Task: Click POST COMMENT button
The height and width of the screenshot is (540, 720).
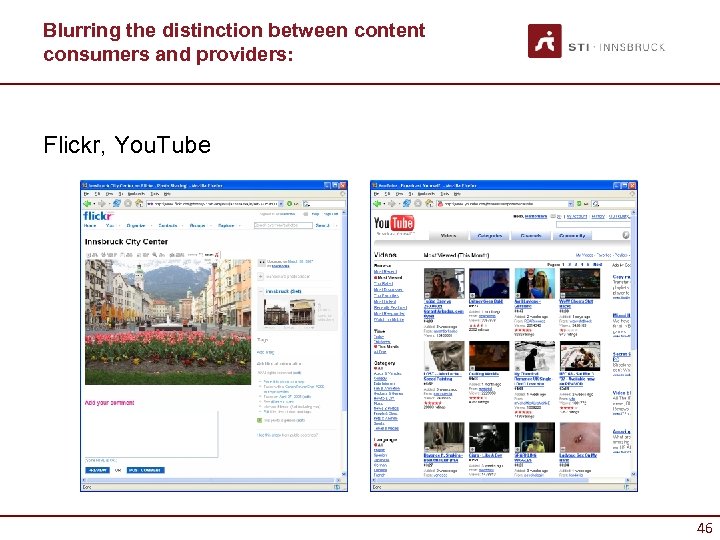Action: pos(146,470)
